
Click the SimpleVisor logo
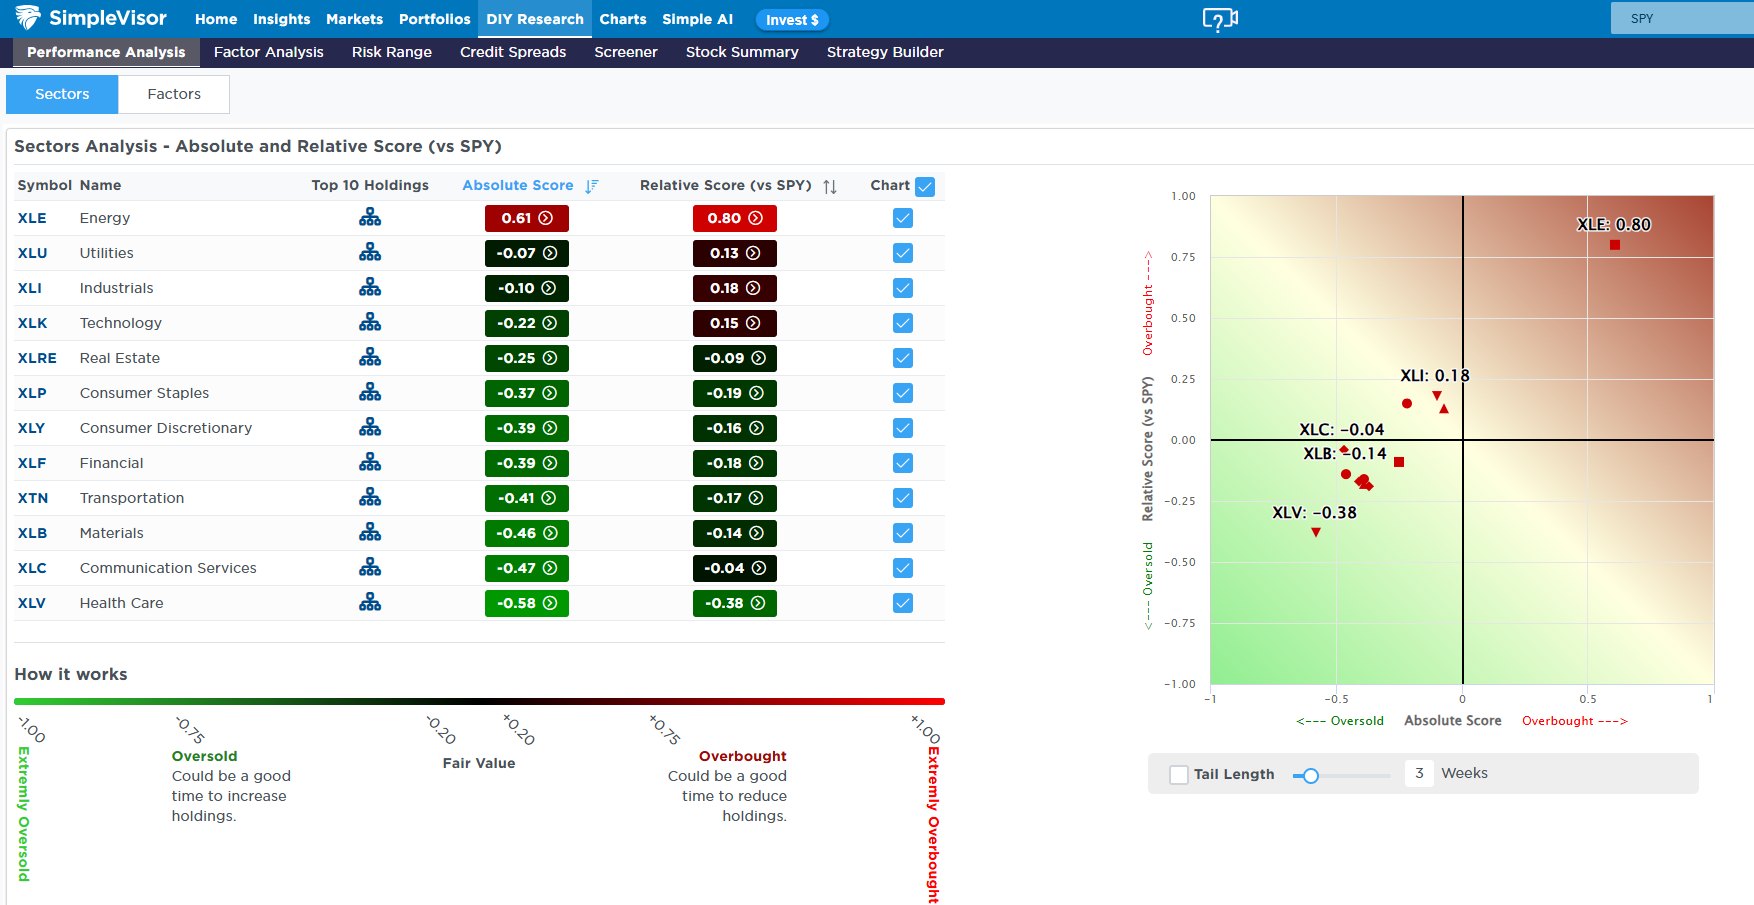(x=91, y=18)
